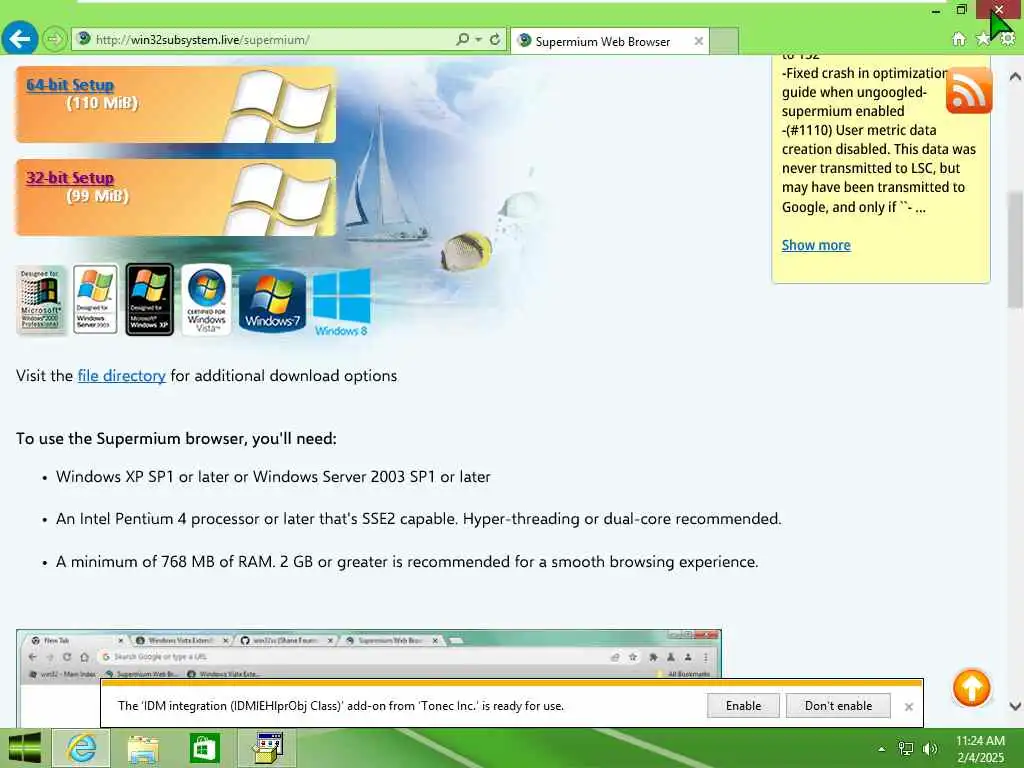Click the search magnifier in address bar
This screenshot has height=768, width=1024.
(x=462, y=39)
